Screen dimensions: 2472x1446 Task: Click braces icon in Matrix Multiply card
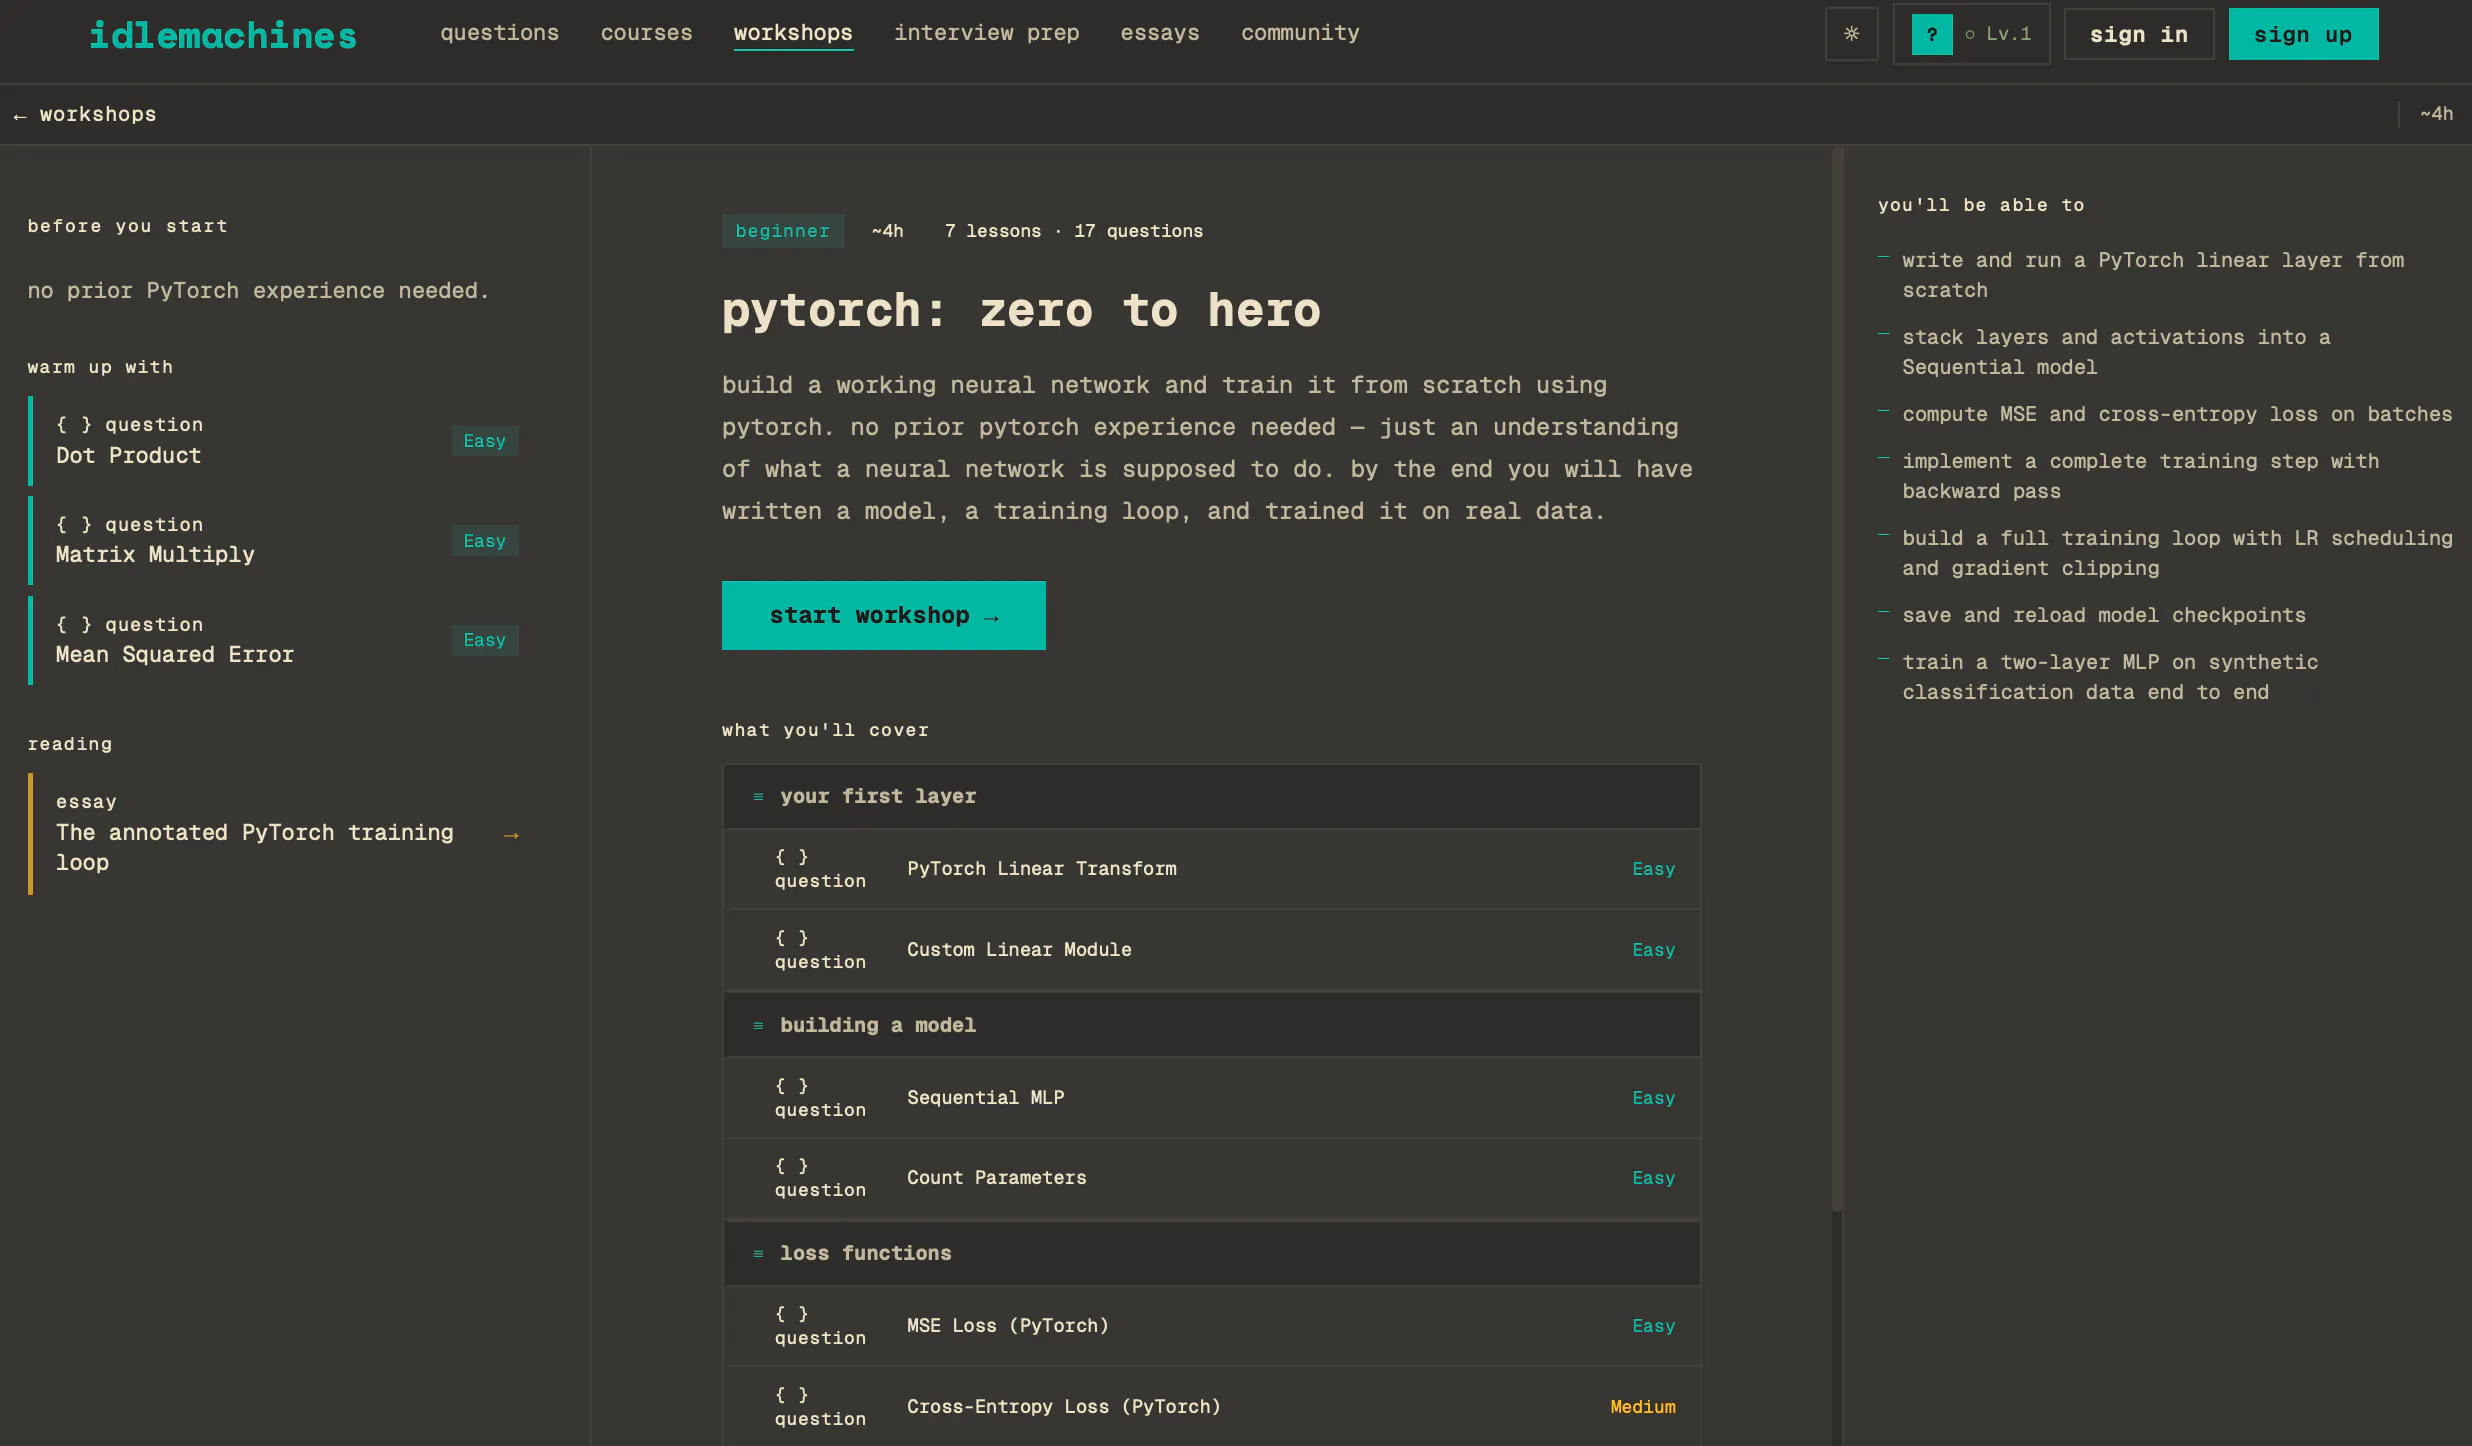(74, 525)
